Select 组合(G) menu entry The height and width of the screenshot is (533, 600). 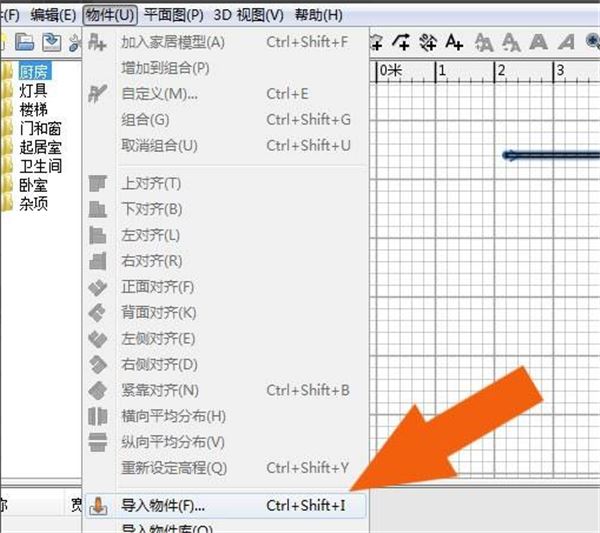(225, 120)
